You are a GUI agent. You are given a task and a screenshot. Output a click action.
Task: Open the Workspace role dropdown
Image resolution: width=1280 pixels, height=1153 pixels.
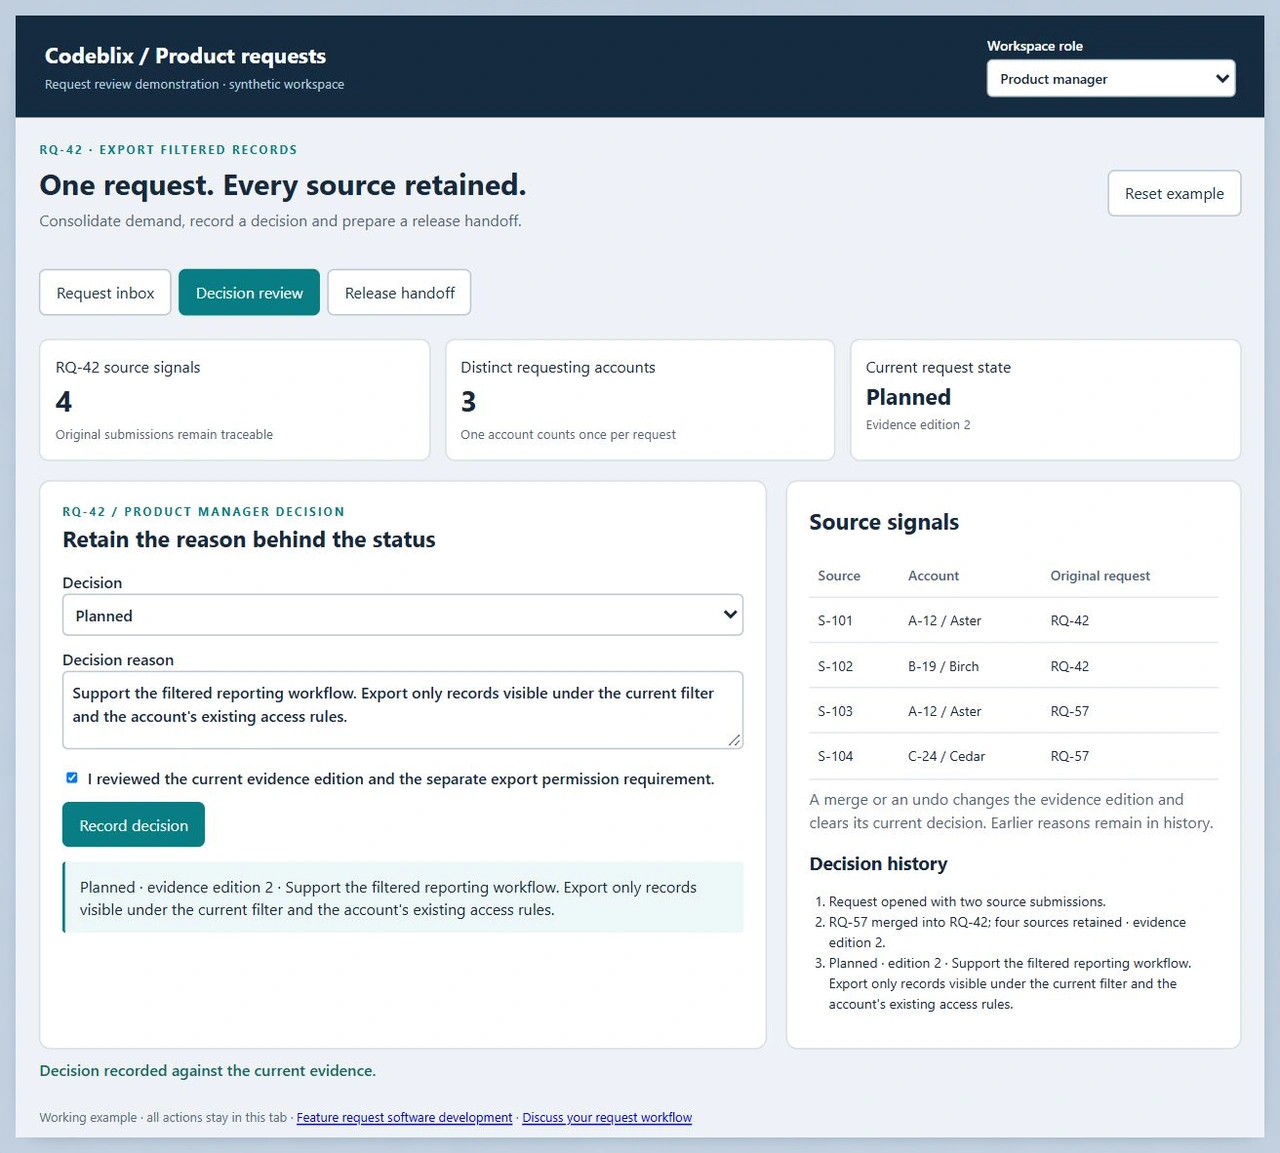coord(1110,79)
